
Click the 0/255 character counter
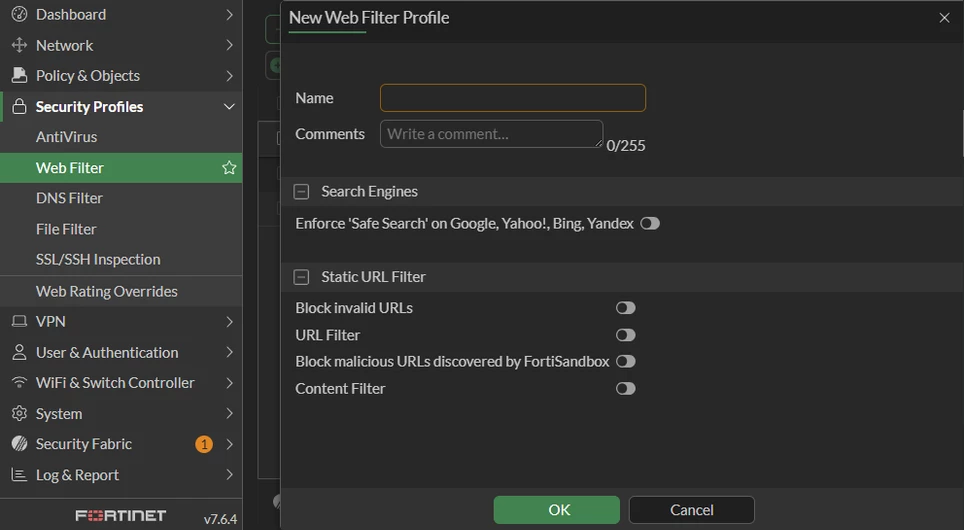626,146
